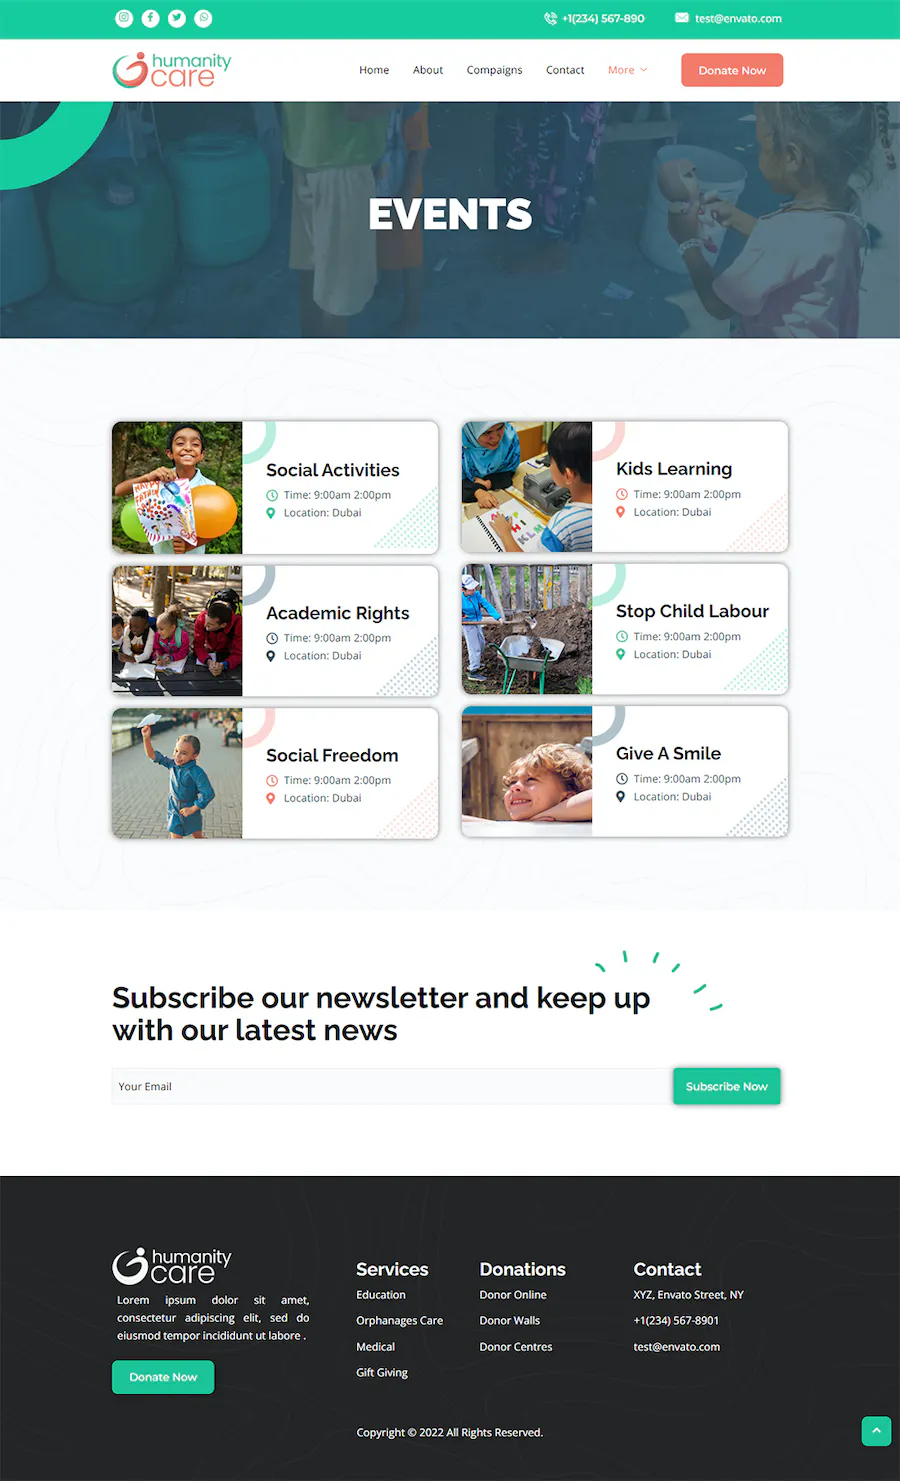Open Orphanages Care footer link
Viewport: 900px width, 1481px height.
click(x=399, y=1321)
